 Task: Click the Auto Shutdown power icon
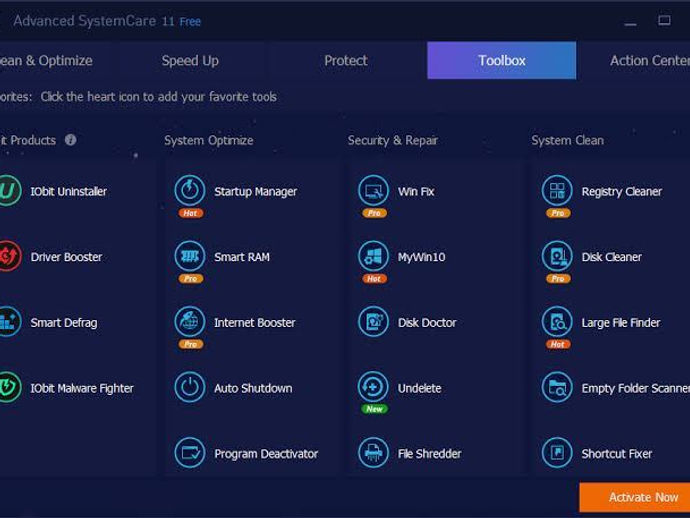coord(190,387)
